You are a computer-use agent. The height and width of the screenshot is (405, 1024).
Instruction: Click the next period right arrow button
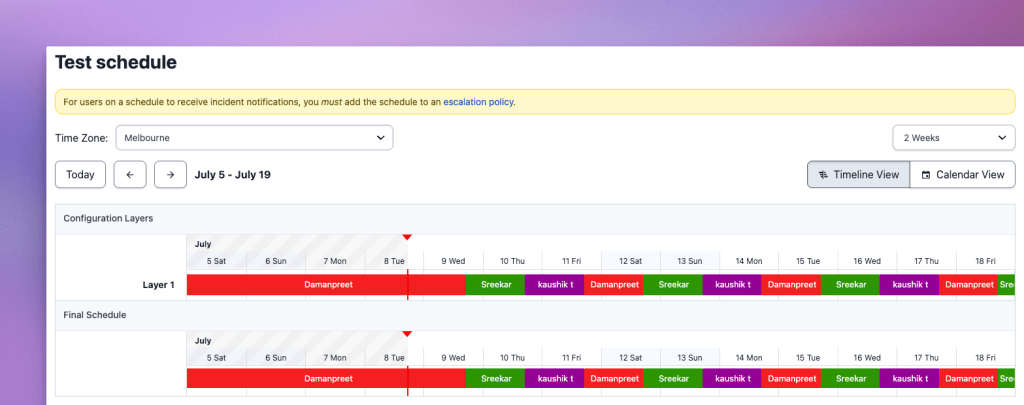[170, 174]
